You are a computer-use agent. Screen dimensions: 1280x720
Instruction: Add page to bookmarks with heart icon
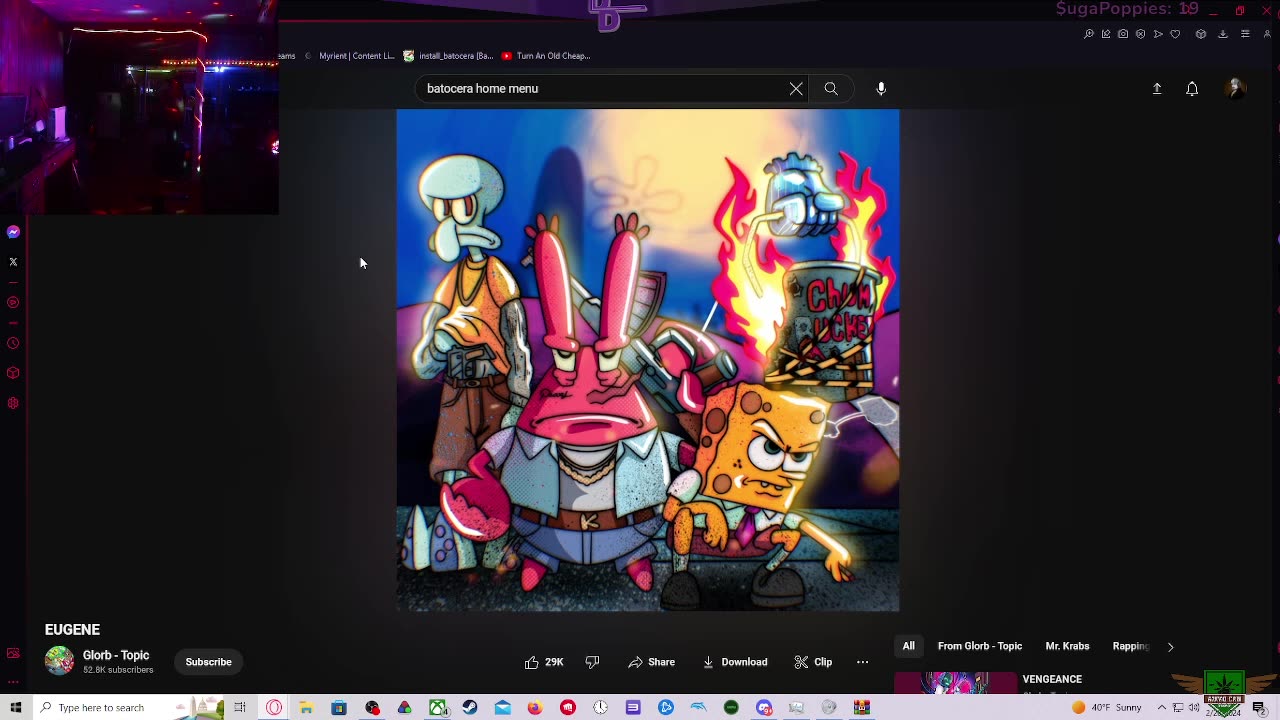[1175, 34]
